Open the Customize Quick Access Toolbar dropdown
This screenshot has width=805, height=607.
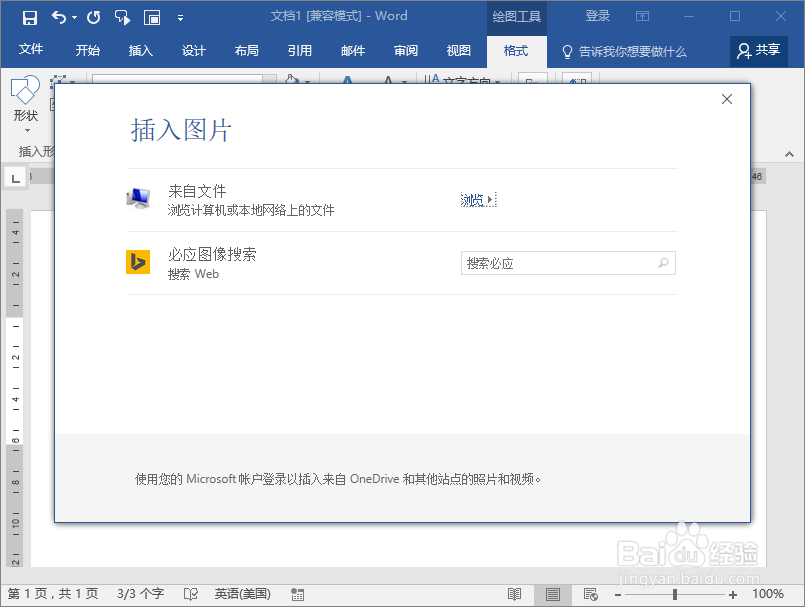pyautogui.click(x=180, y=16)
